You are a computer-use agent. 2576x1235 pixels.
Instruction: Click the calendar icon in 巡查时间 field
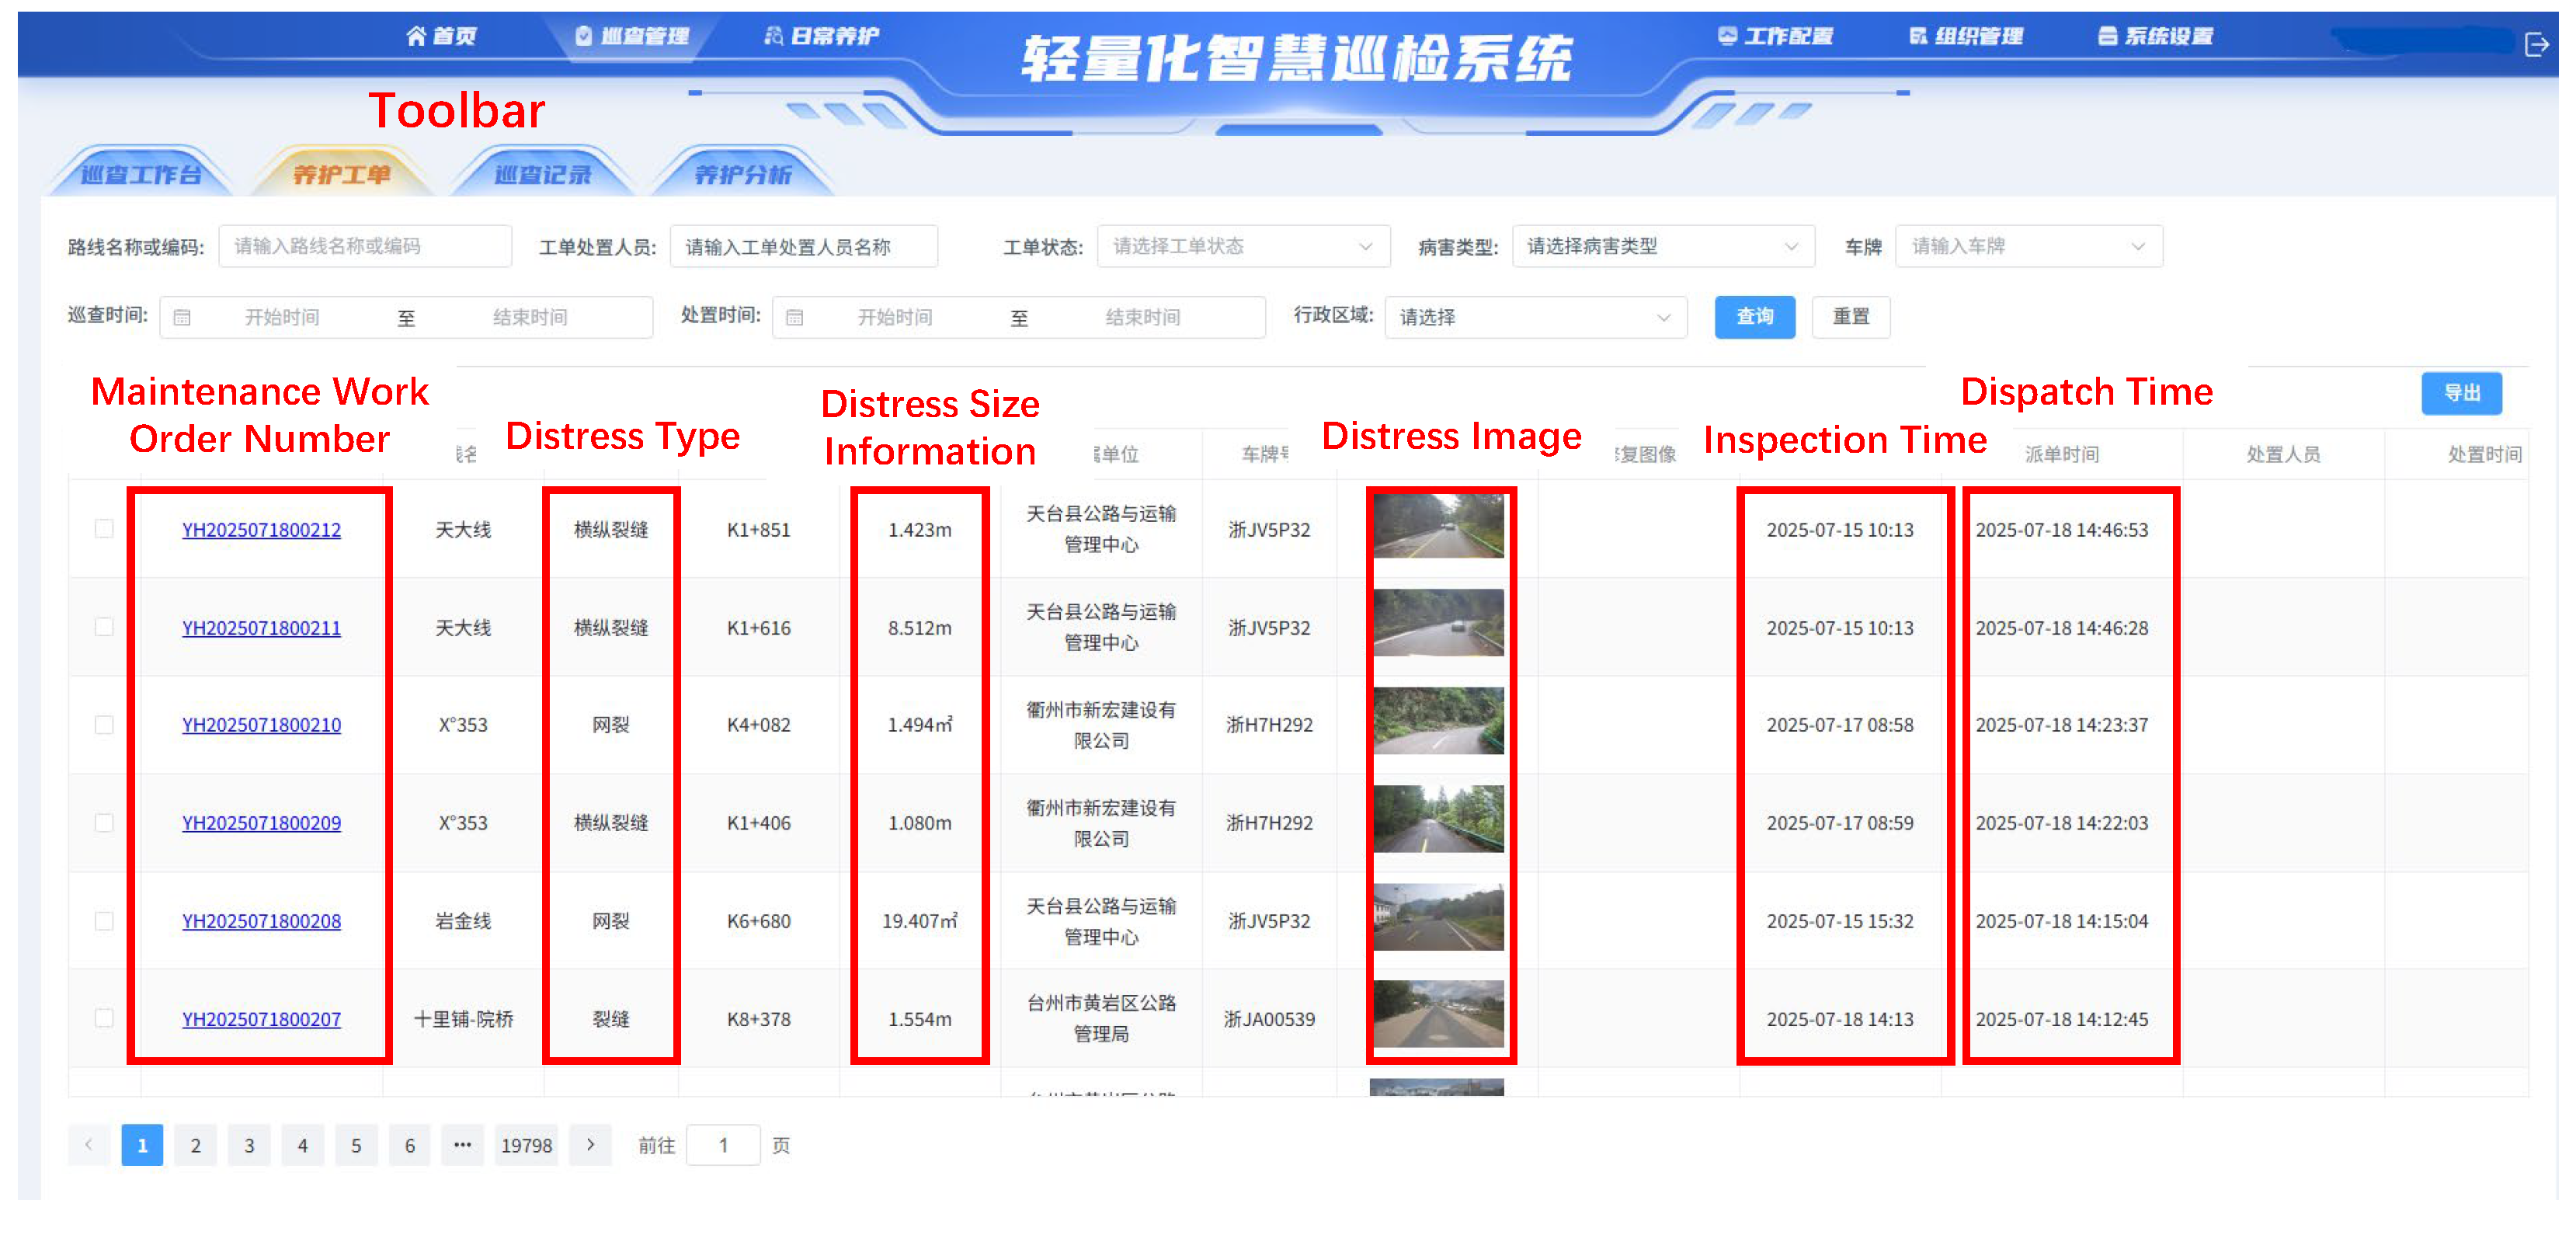pos(182,318)
